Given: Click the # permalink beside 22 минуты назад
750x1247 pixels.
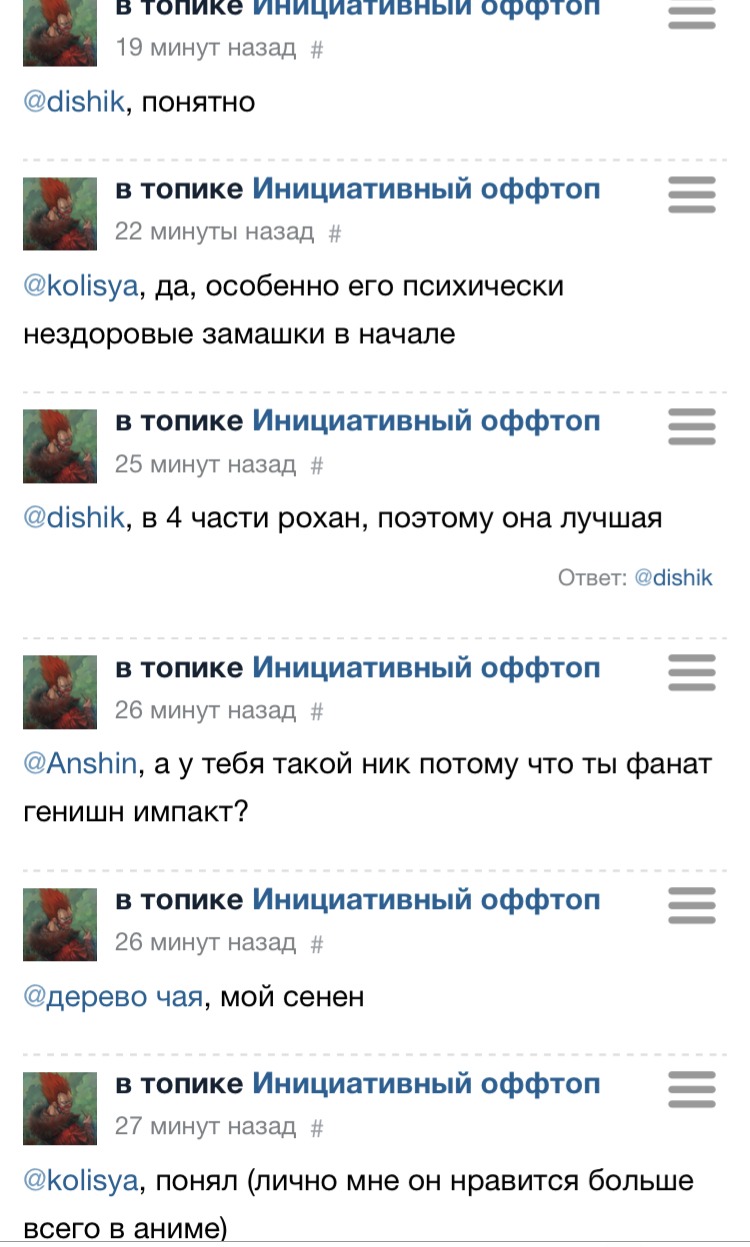Looking at the screenshot, I should (335, 233).
